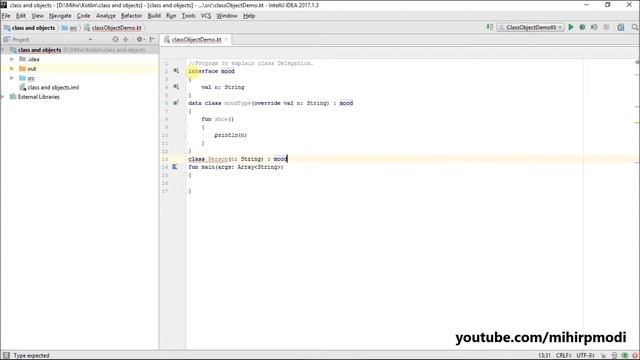Run with coverage icon
This screenshot has height=360, width=640.
point(594,27)
